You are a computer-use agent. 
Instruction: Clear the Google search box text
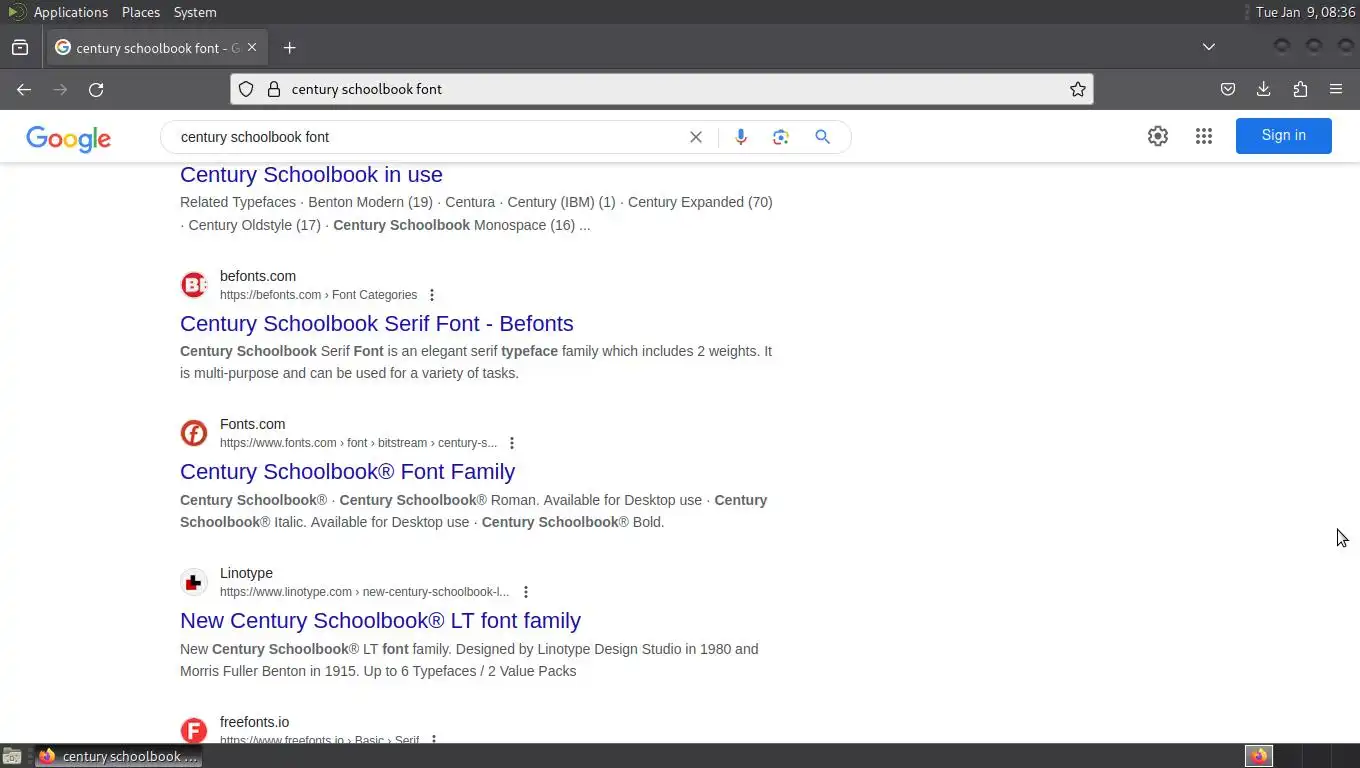pos(696,137)
